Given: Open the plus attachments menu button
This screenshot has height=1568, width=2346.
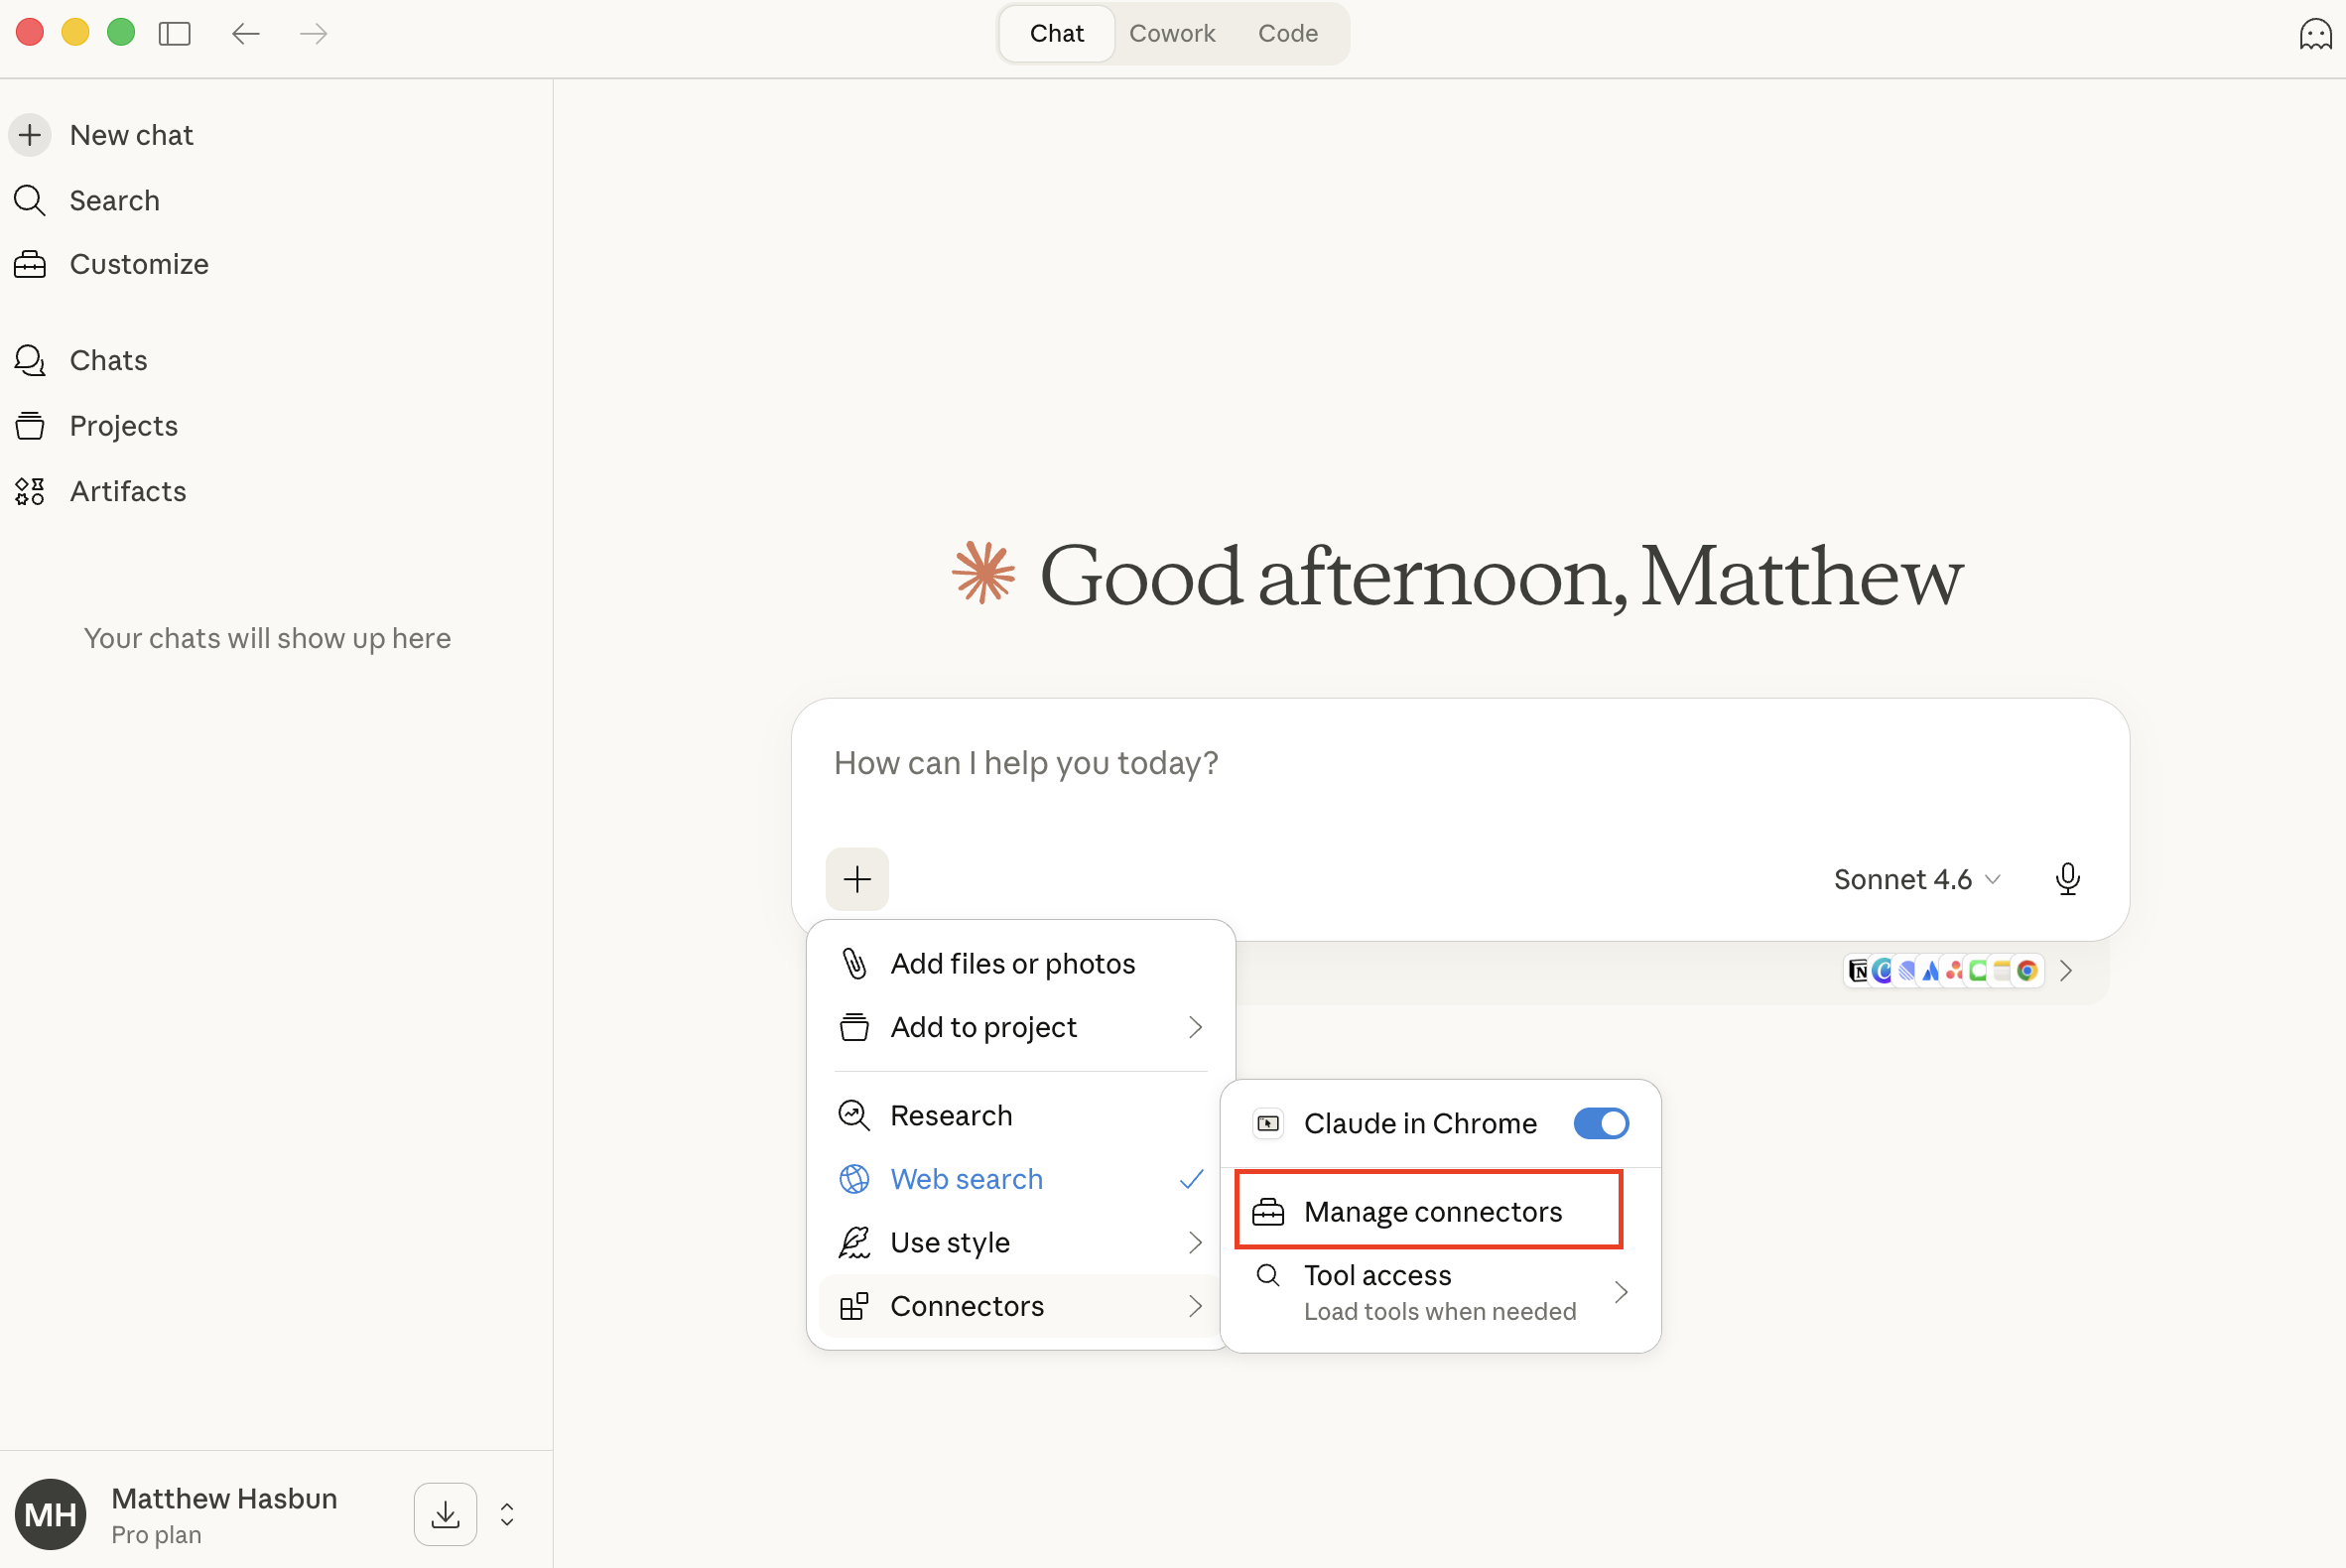Looking at the screenshot, I should click(x=857, y=879).
